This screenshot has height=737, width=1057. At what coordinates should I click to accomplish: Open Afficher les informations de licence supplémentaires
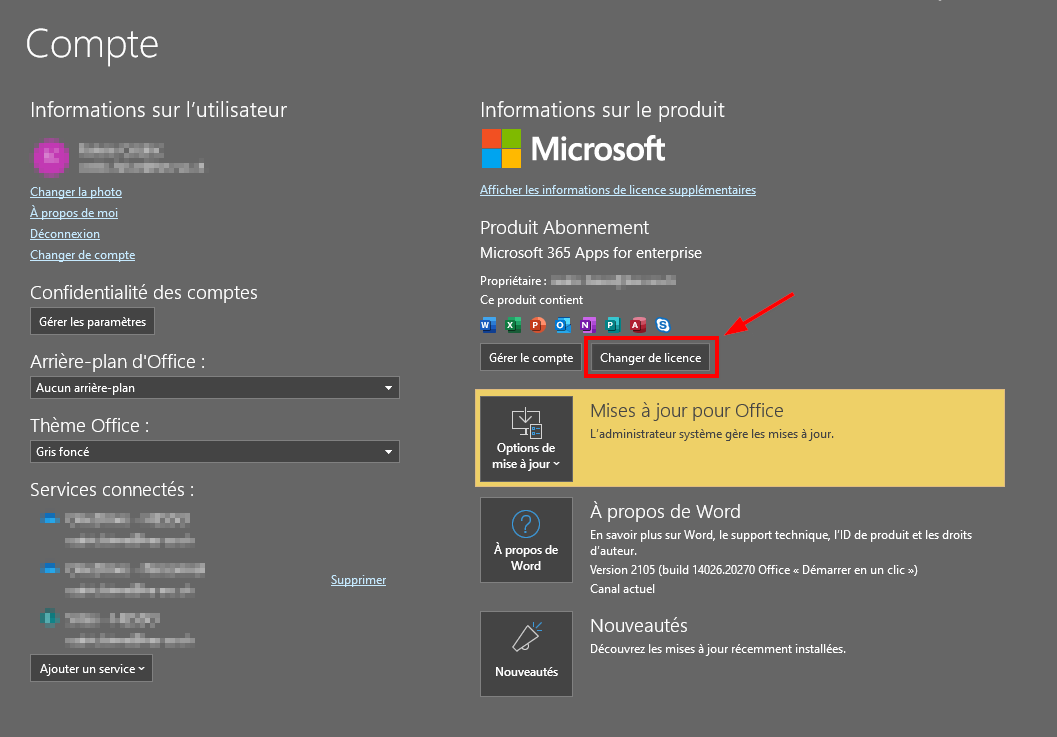tap(617, 189)
